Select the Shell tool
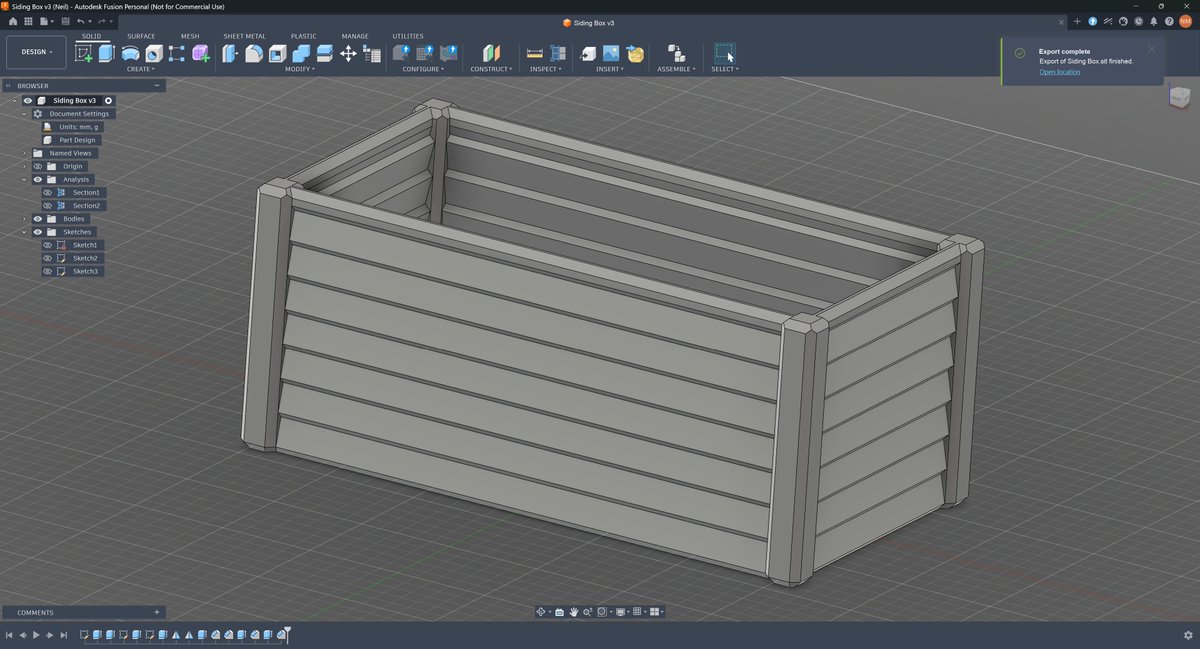 coord(277,54)
